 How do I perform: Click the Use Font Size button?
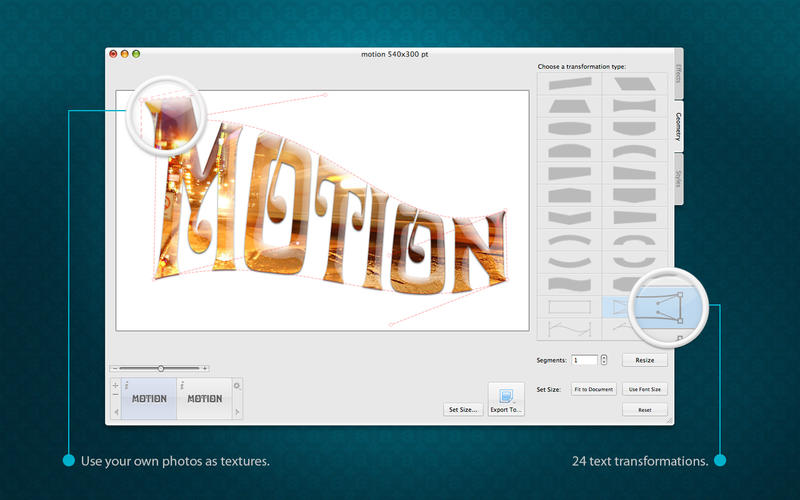click(645, 389)
